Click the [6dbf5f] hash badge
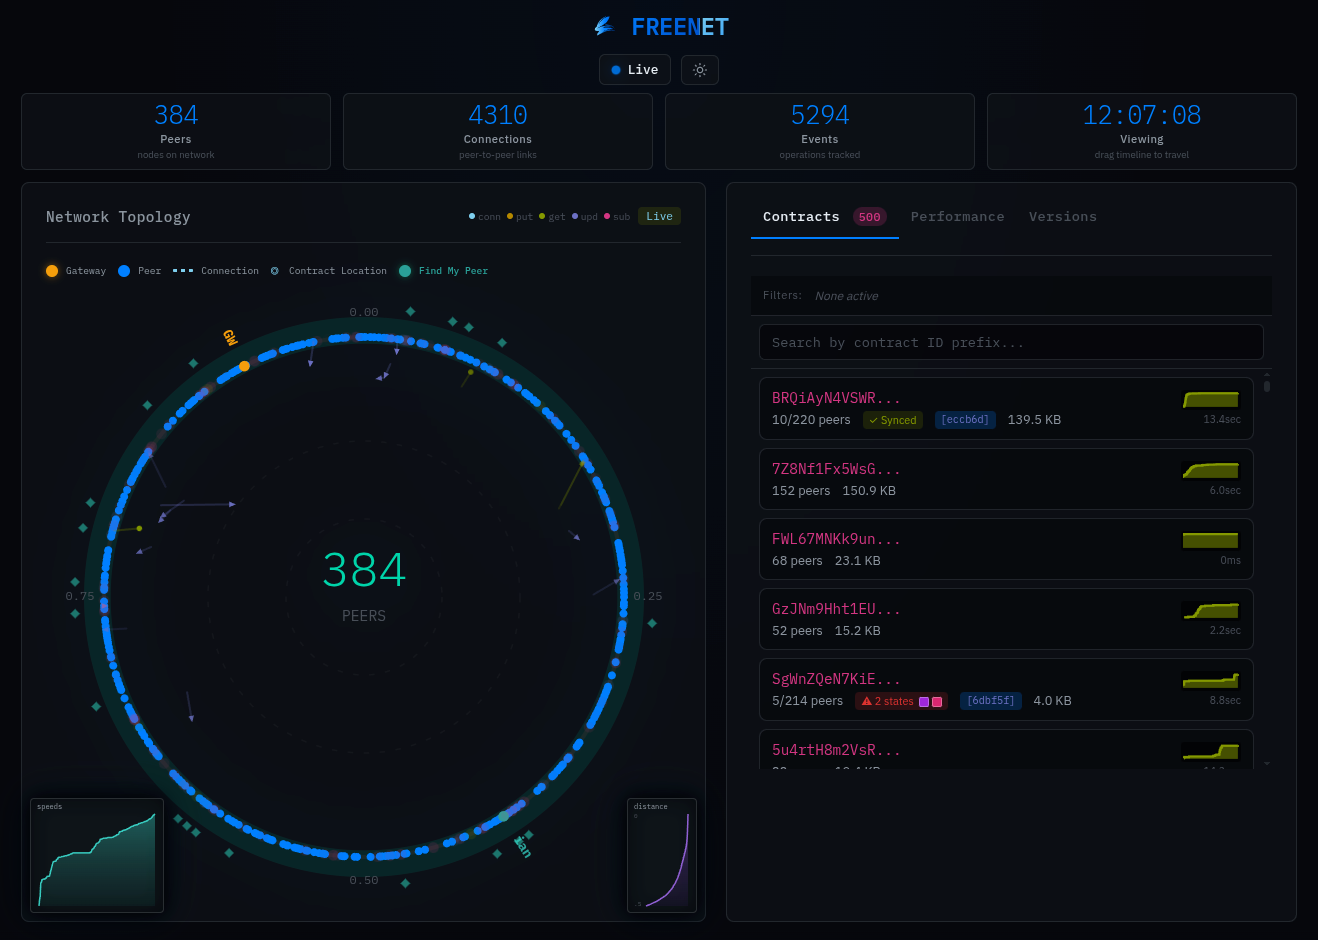This screenshot has width=1318, height=940. click(x=991, y=701)
